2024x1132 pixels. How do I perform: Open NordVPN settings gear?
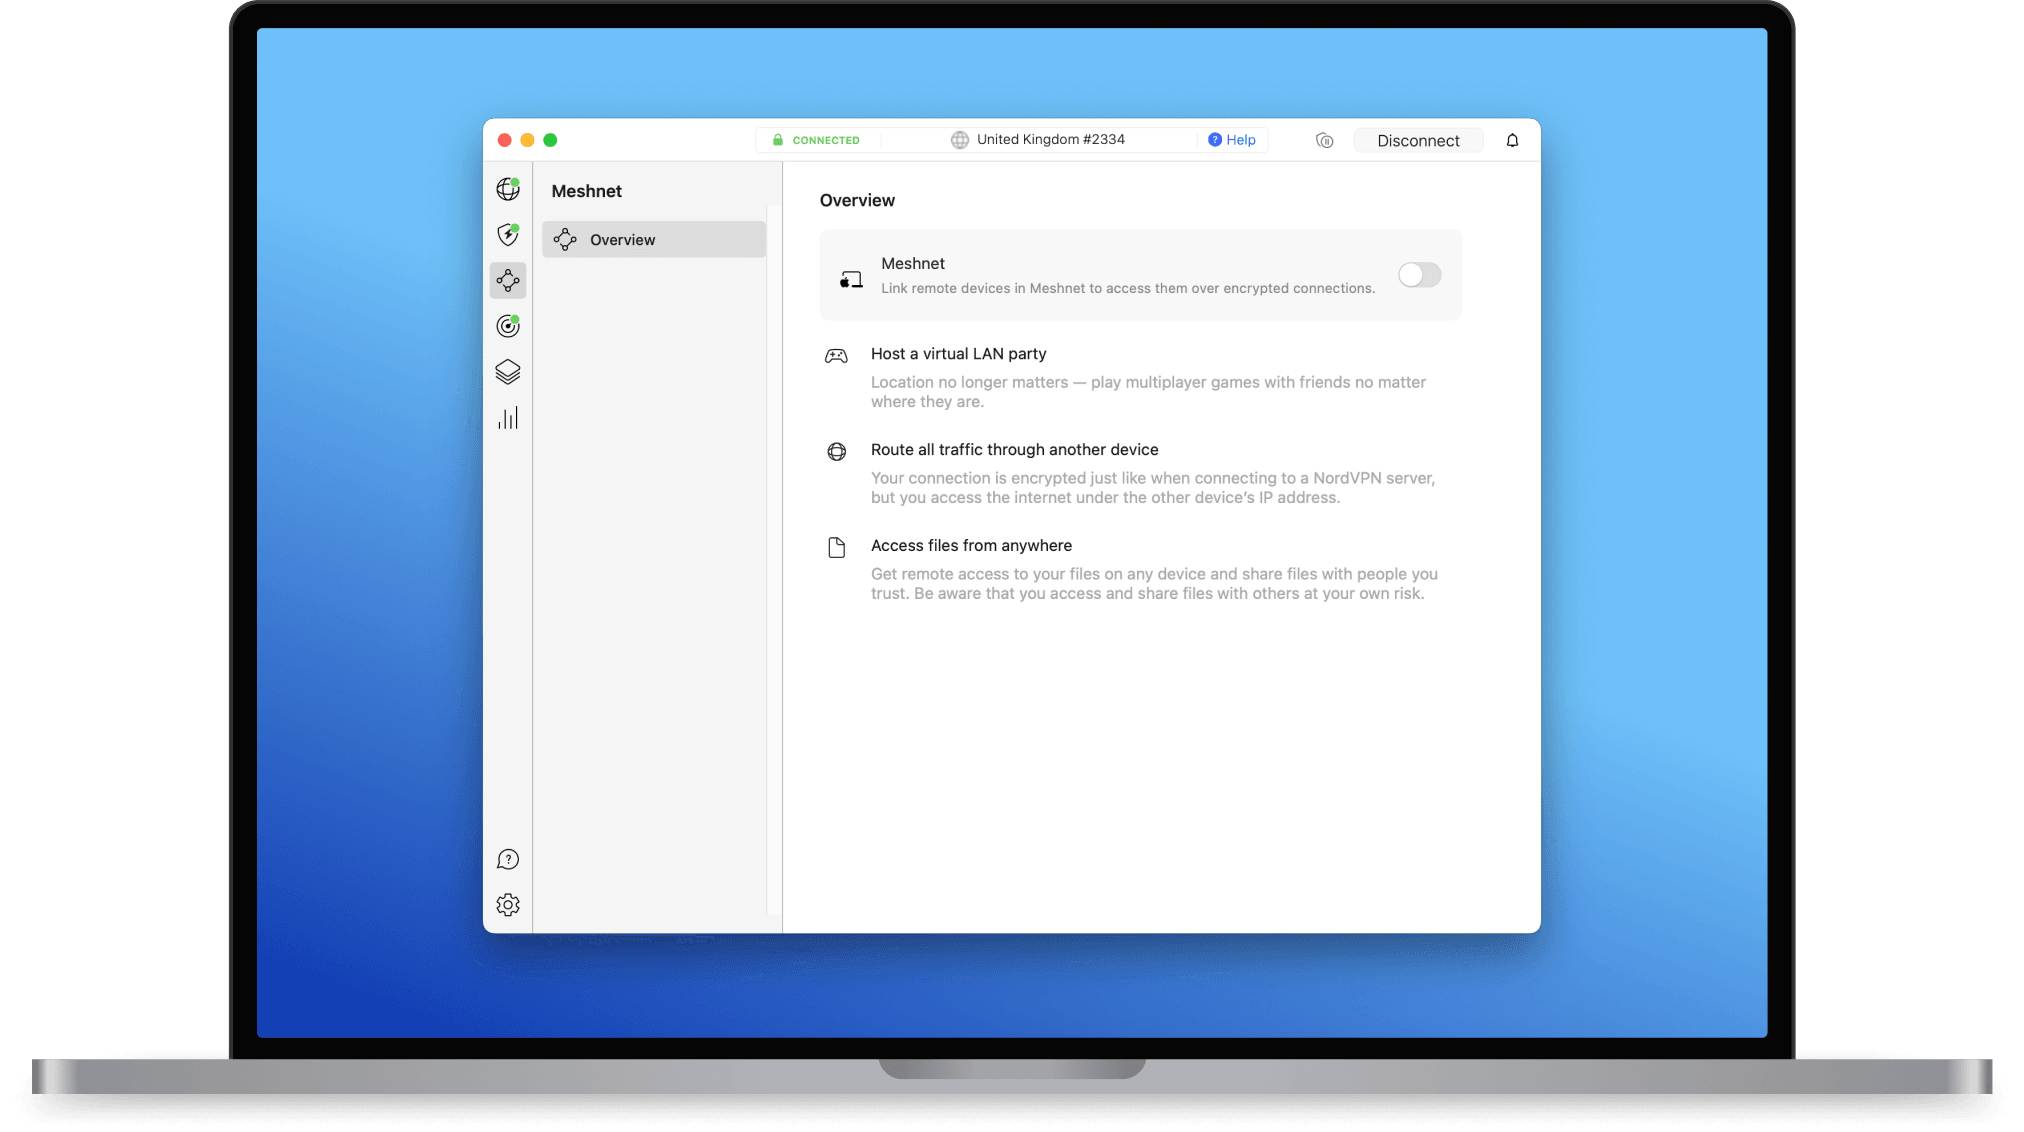(507, 904)
